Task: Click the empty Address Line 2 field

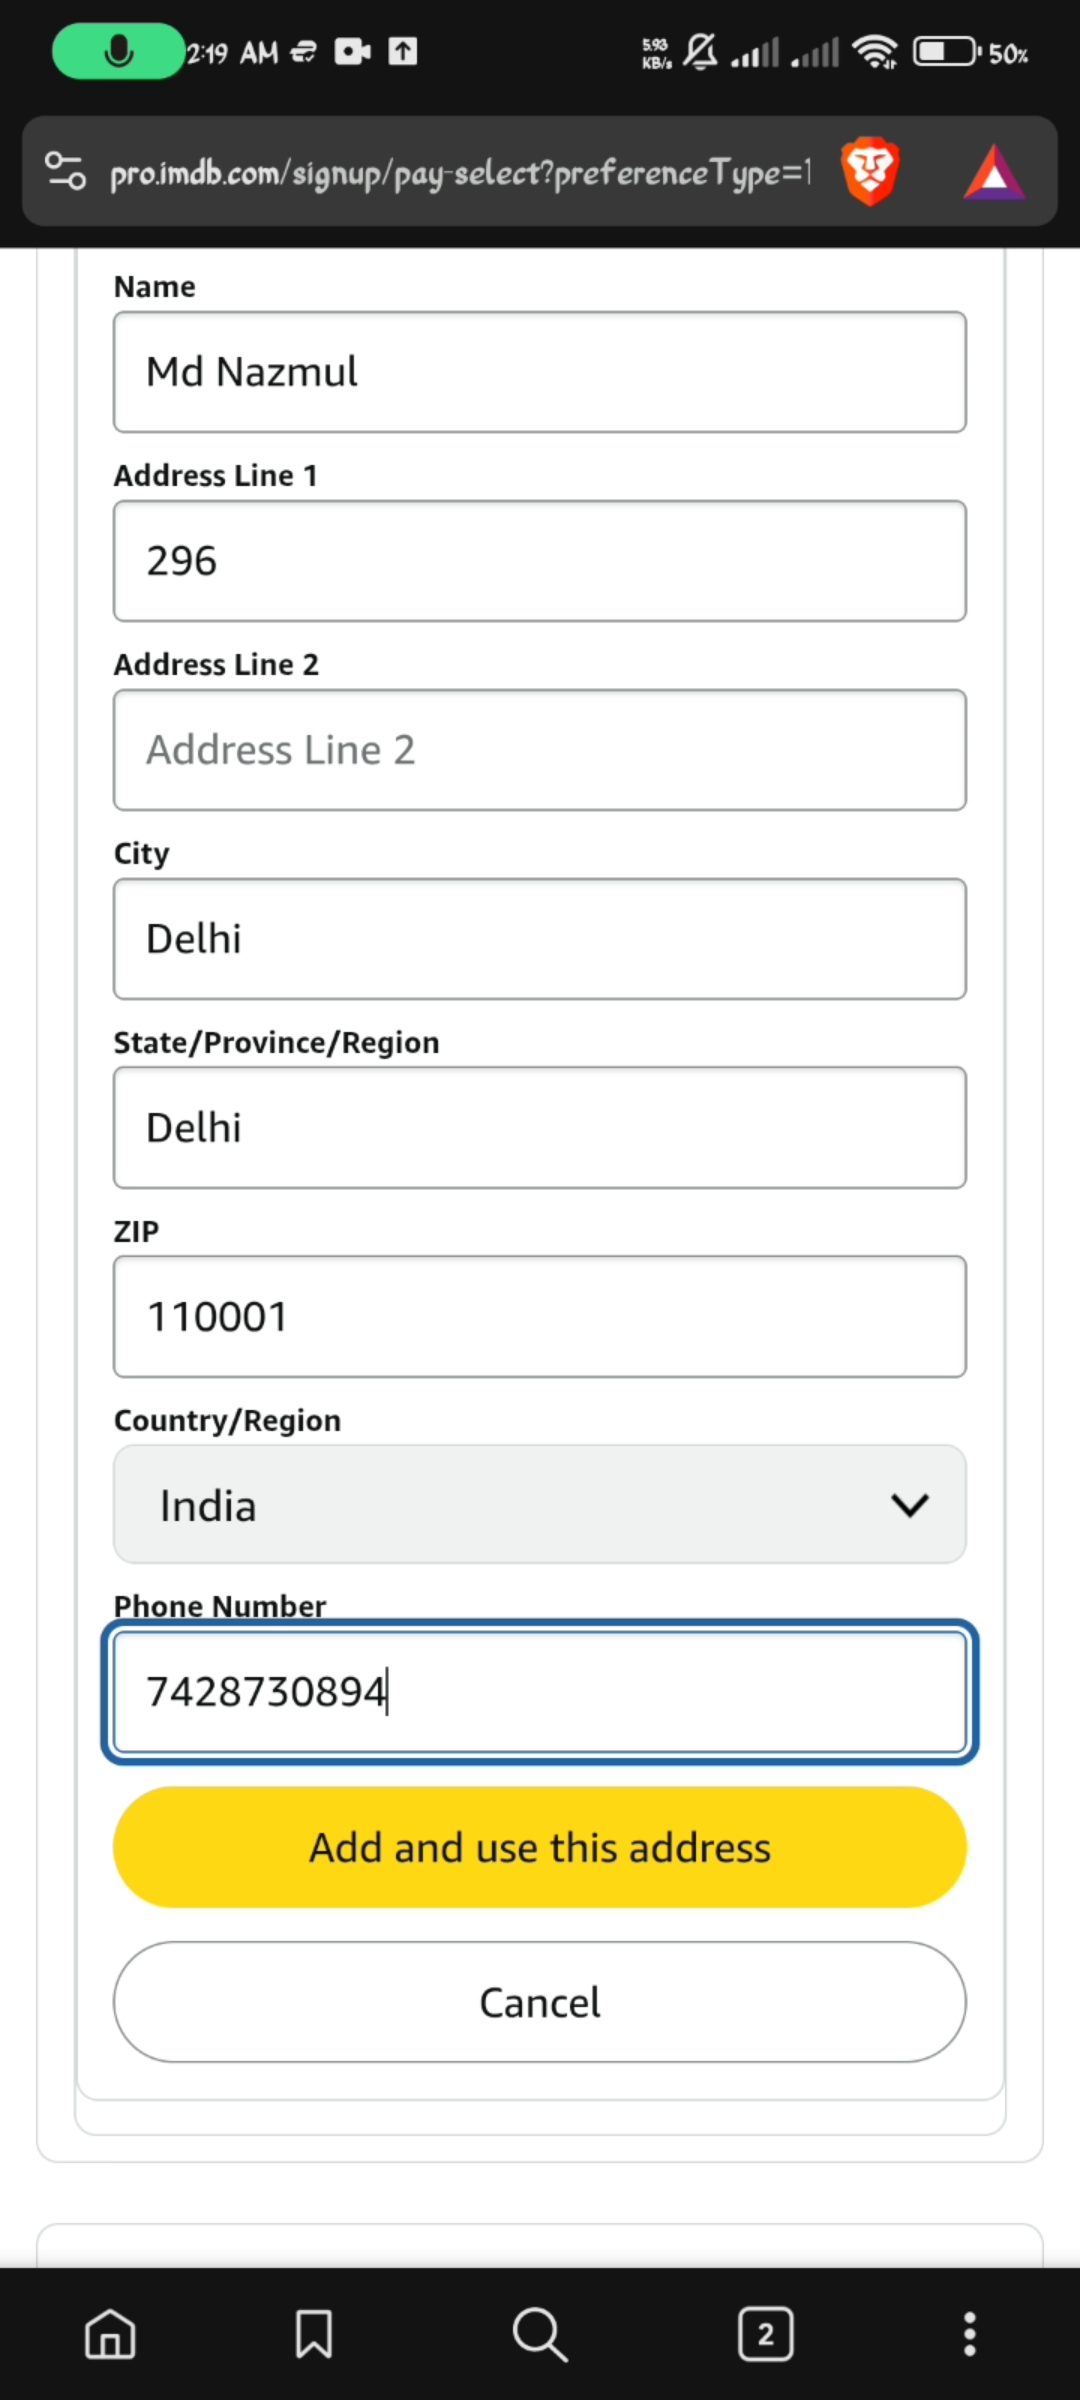Action: 540,750
